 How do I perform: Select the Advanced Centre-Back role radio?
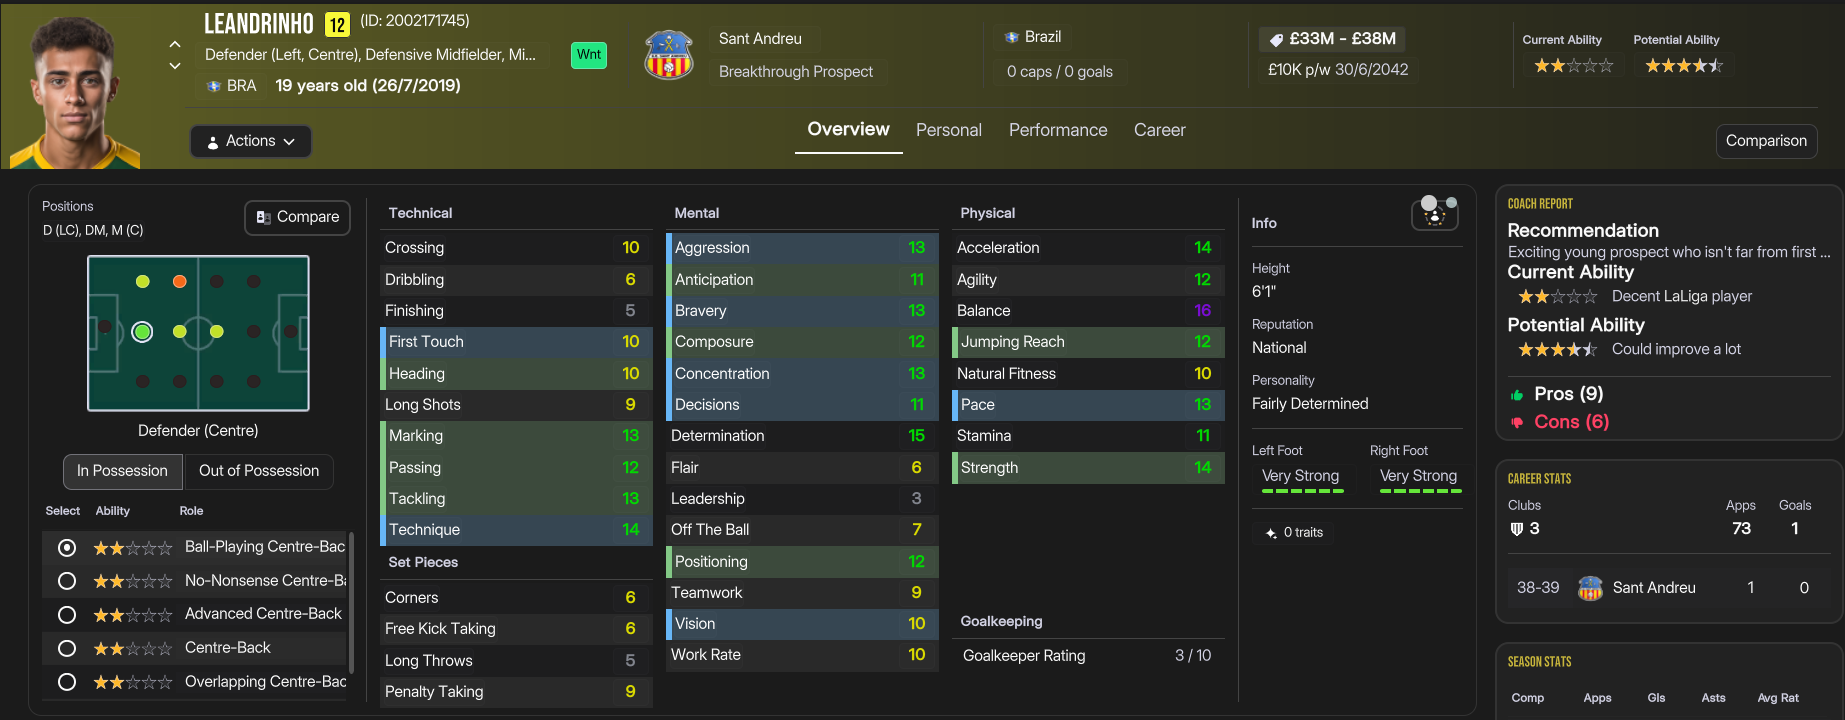(x=67, y=614)
